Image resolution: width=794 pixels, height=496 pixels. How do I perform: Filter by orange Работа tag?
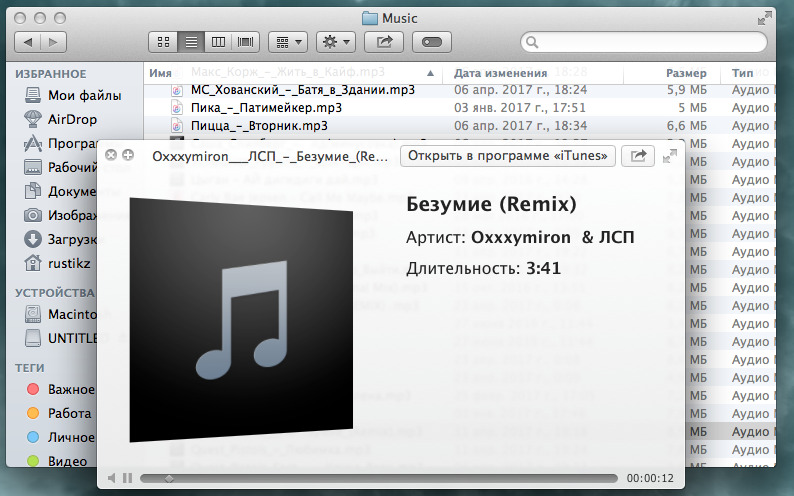pos(59,413)
